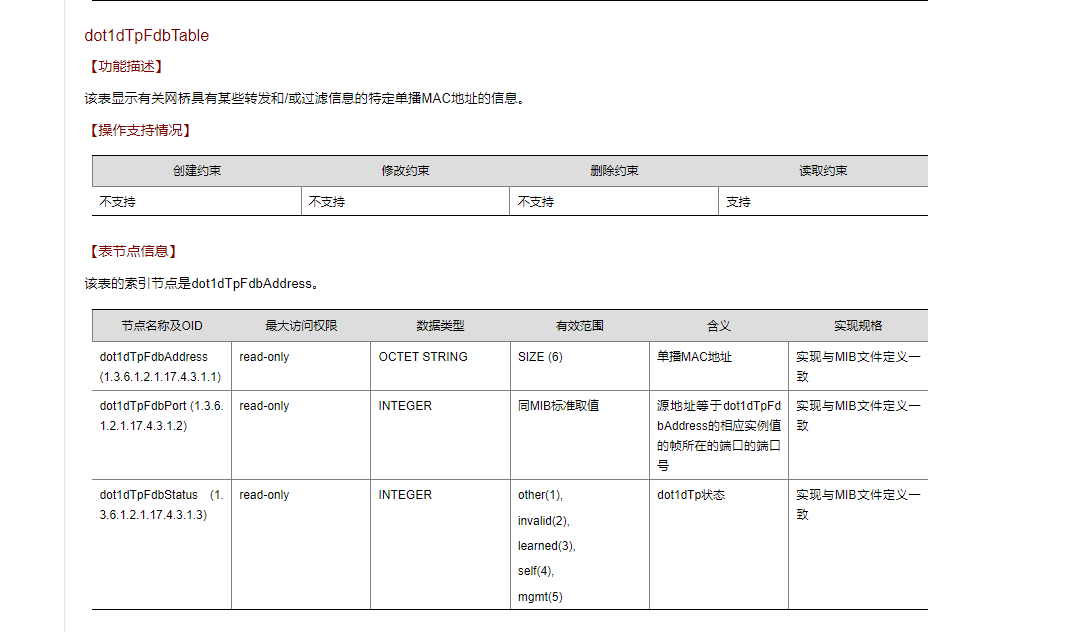Image resolution: width=1067 pixels, height=632 pixels.
Task: Click the 节点名称及OID column header
Action: [162, 326]
